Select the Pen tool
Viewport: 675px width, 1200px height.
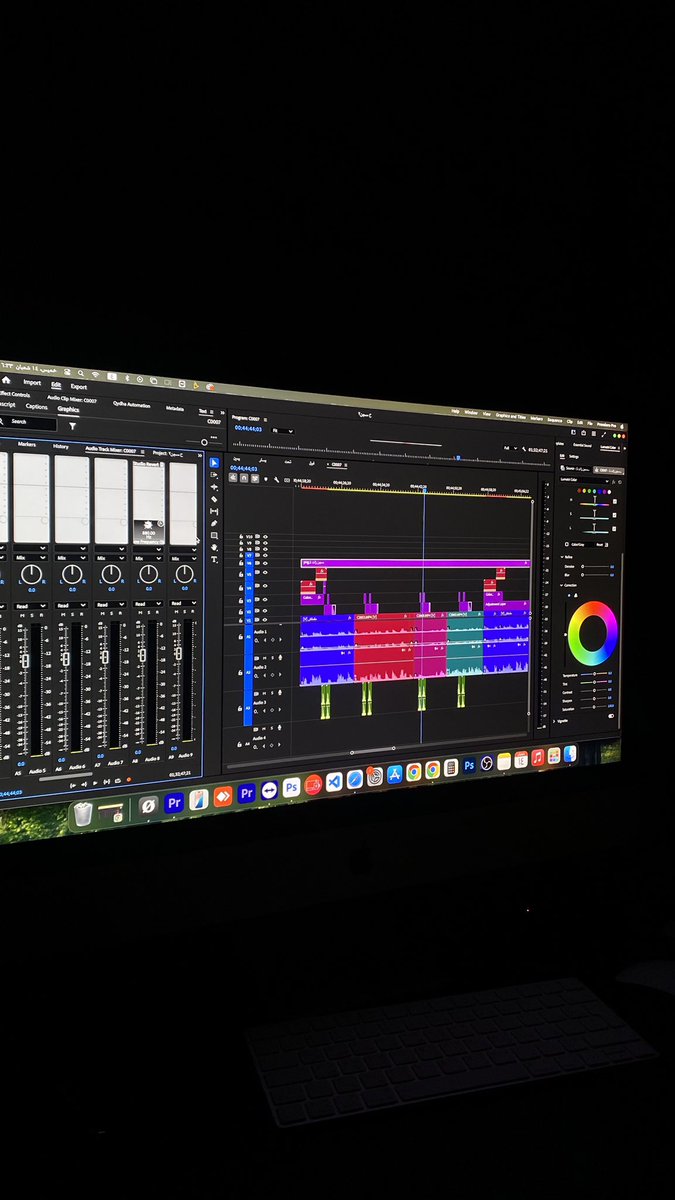click(x=214, y=523)
